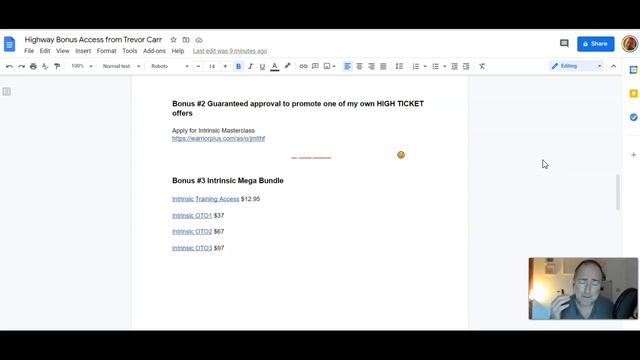Star the Highway Bonus Access document
Screen dimensions: 640x360
[x=173, y=40]
